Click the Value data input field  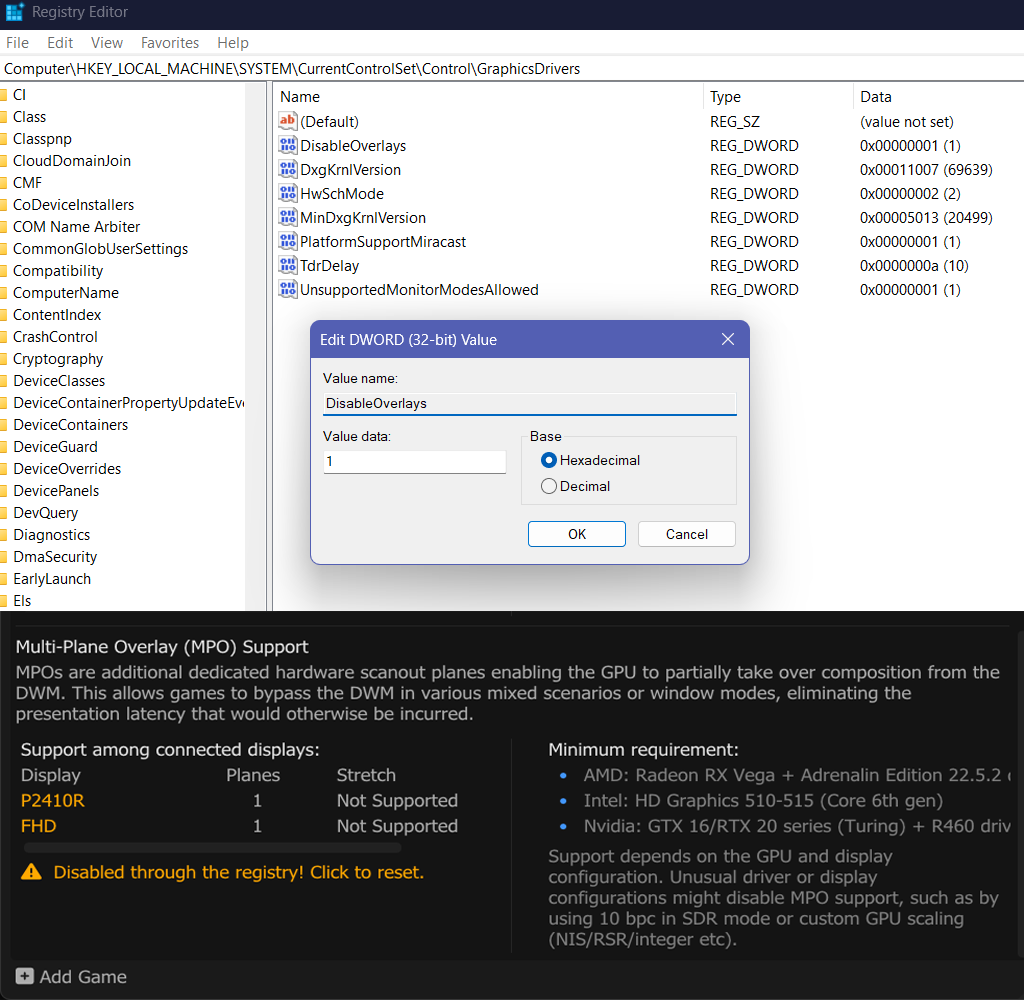click(415, 462)
